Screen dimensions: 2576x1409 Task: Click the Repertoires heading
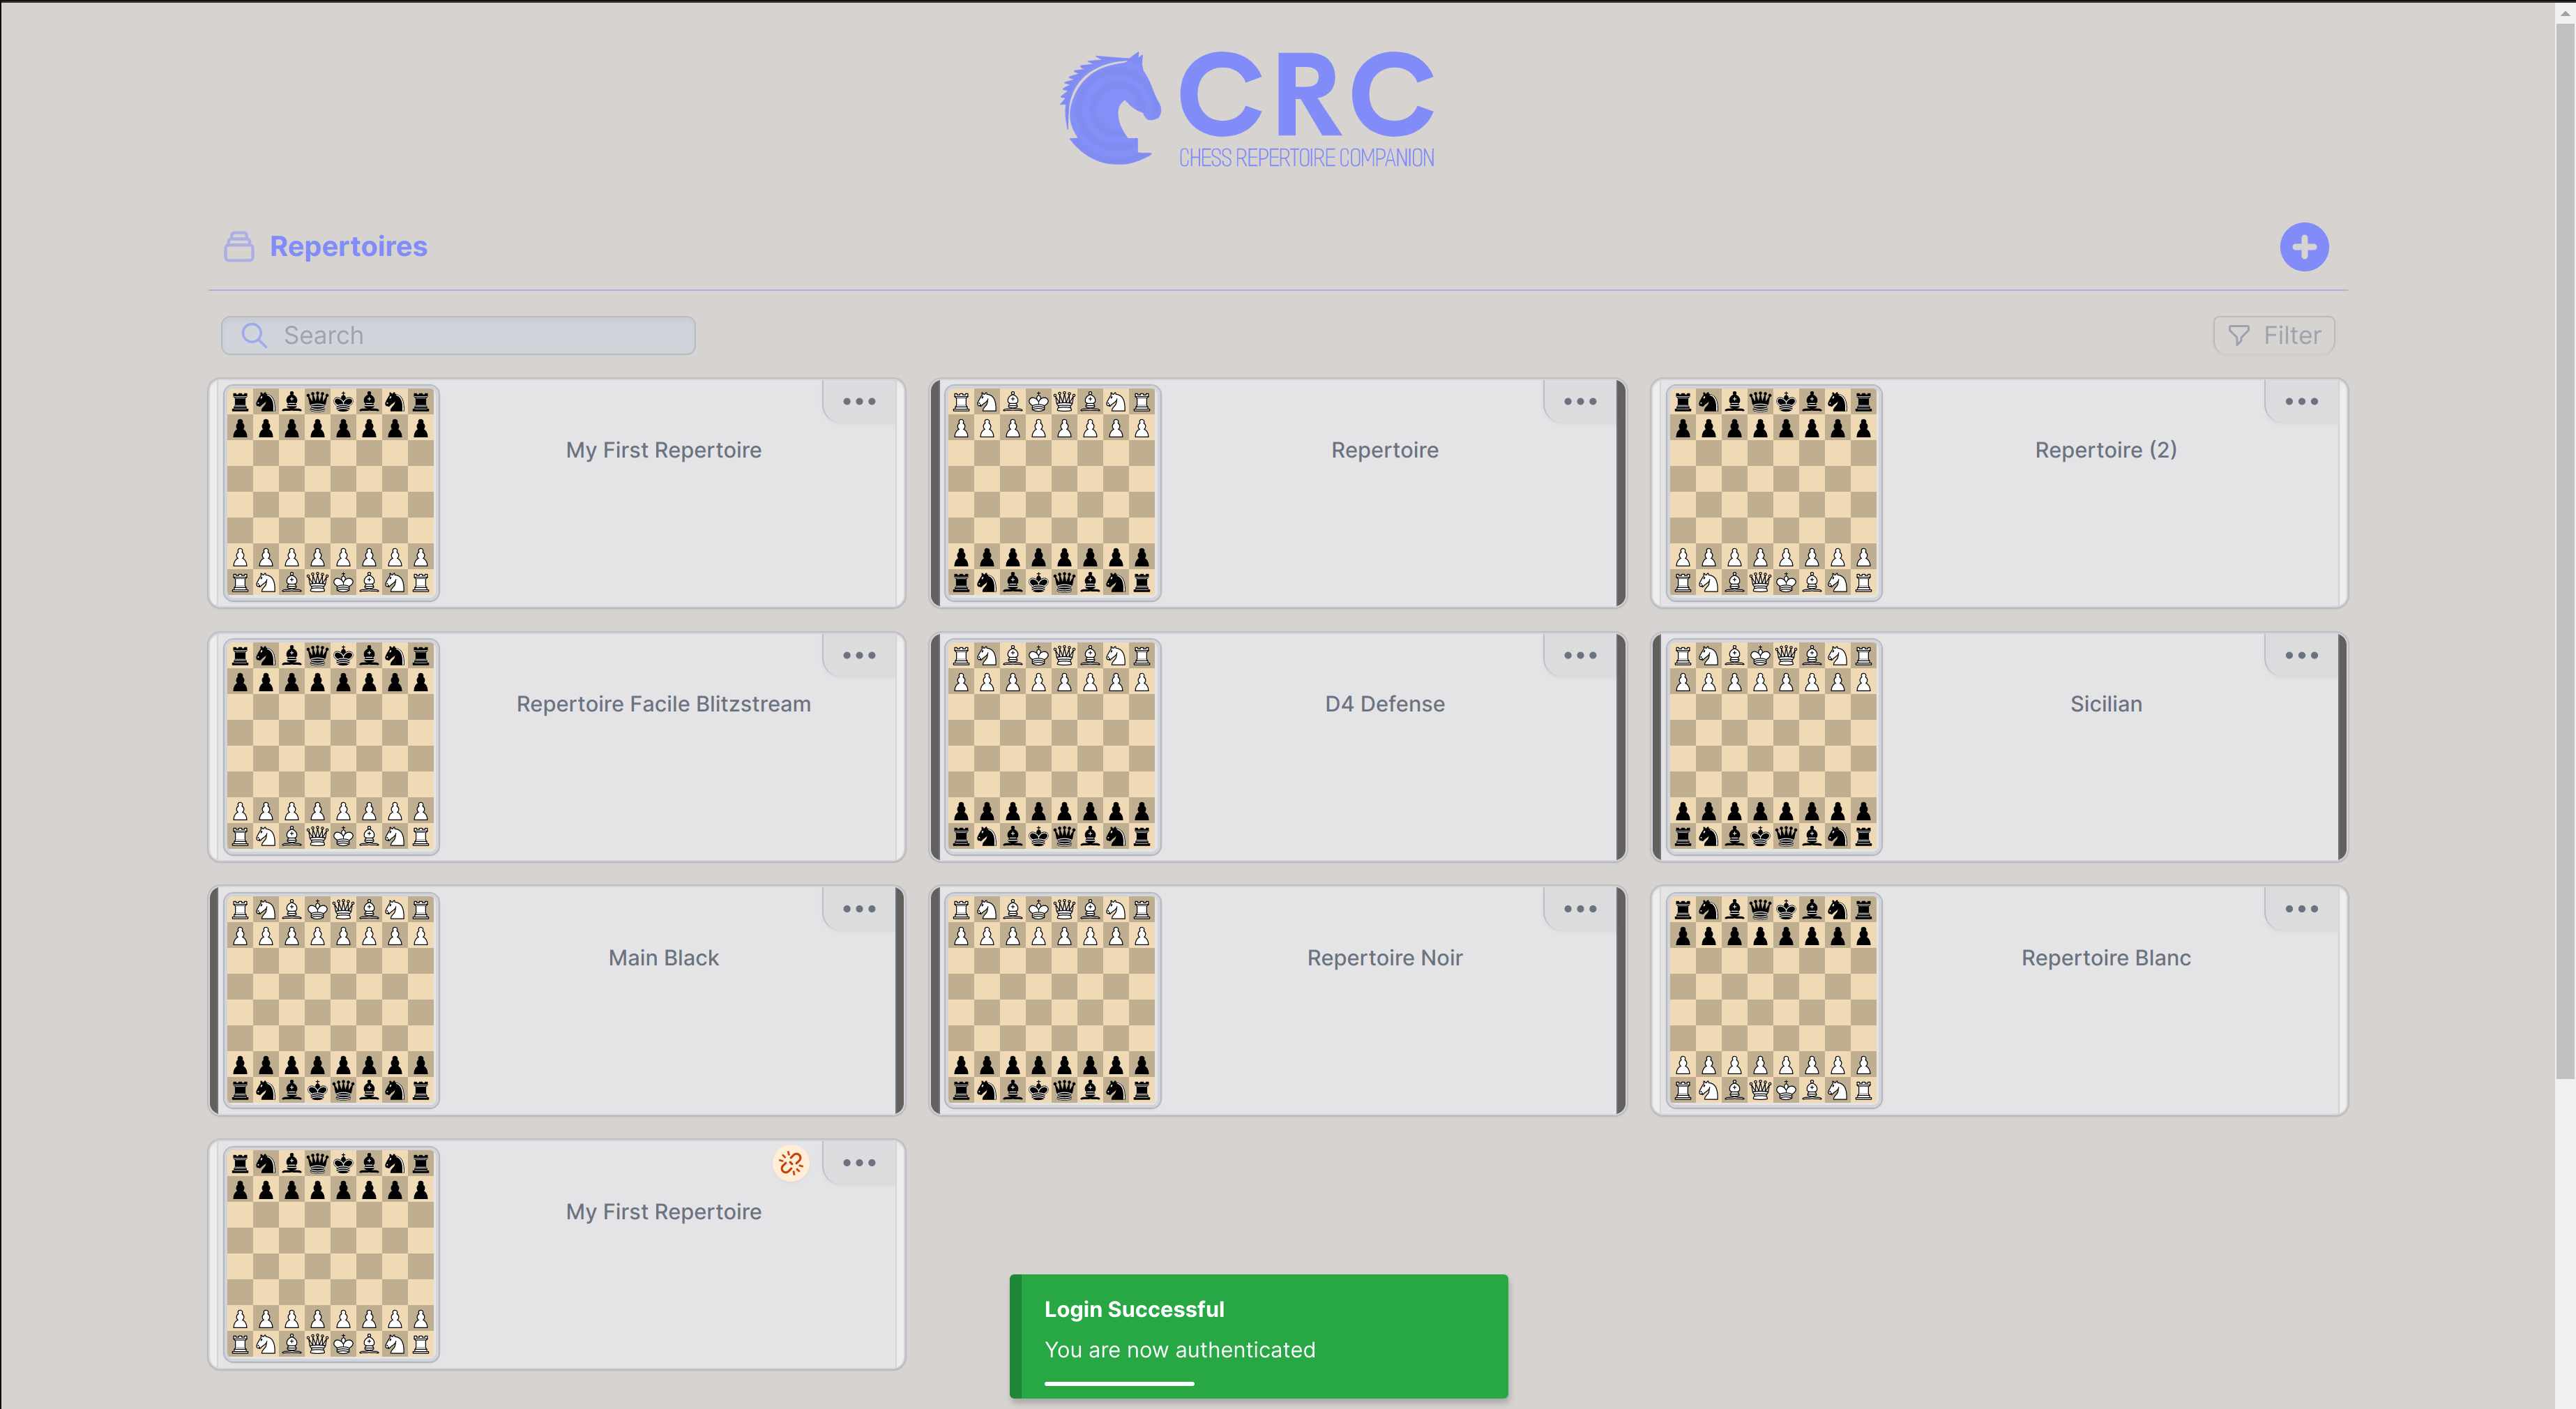(348, 247)
